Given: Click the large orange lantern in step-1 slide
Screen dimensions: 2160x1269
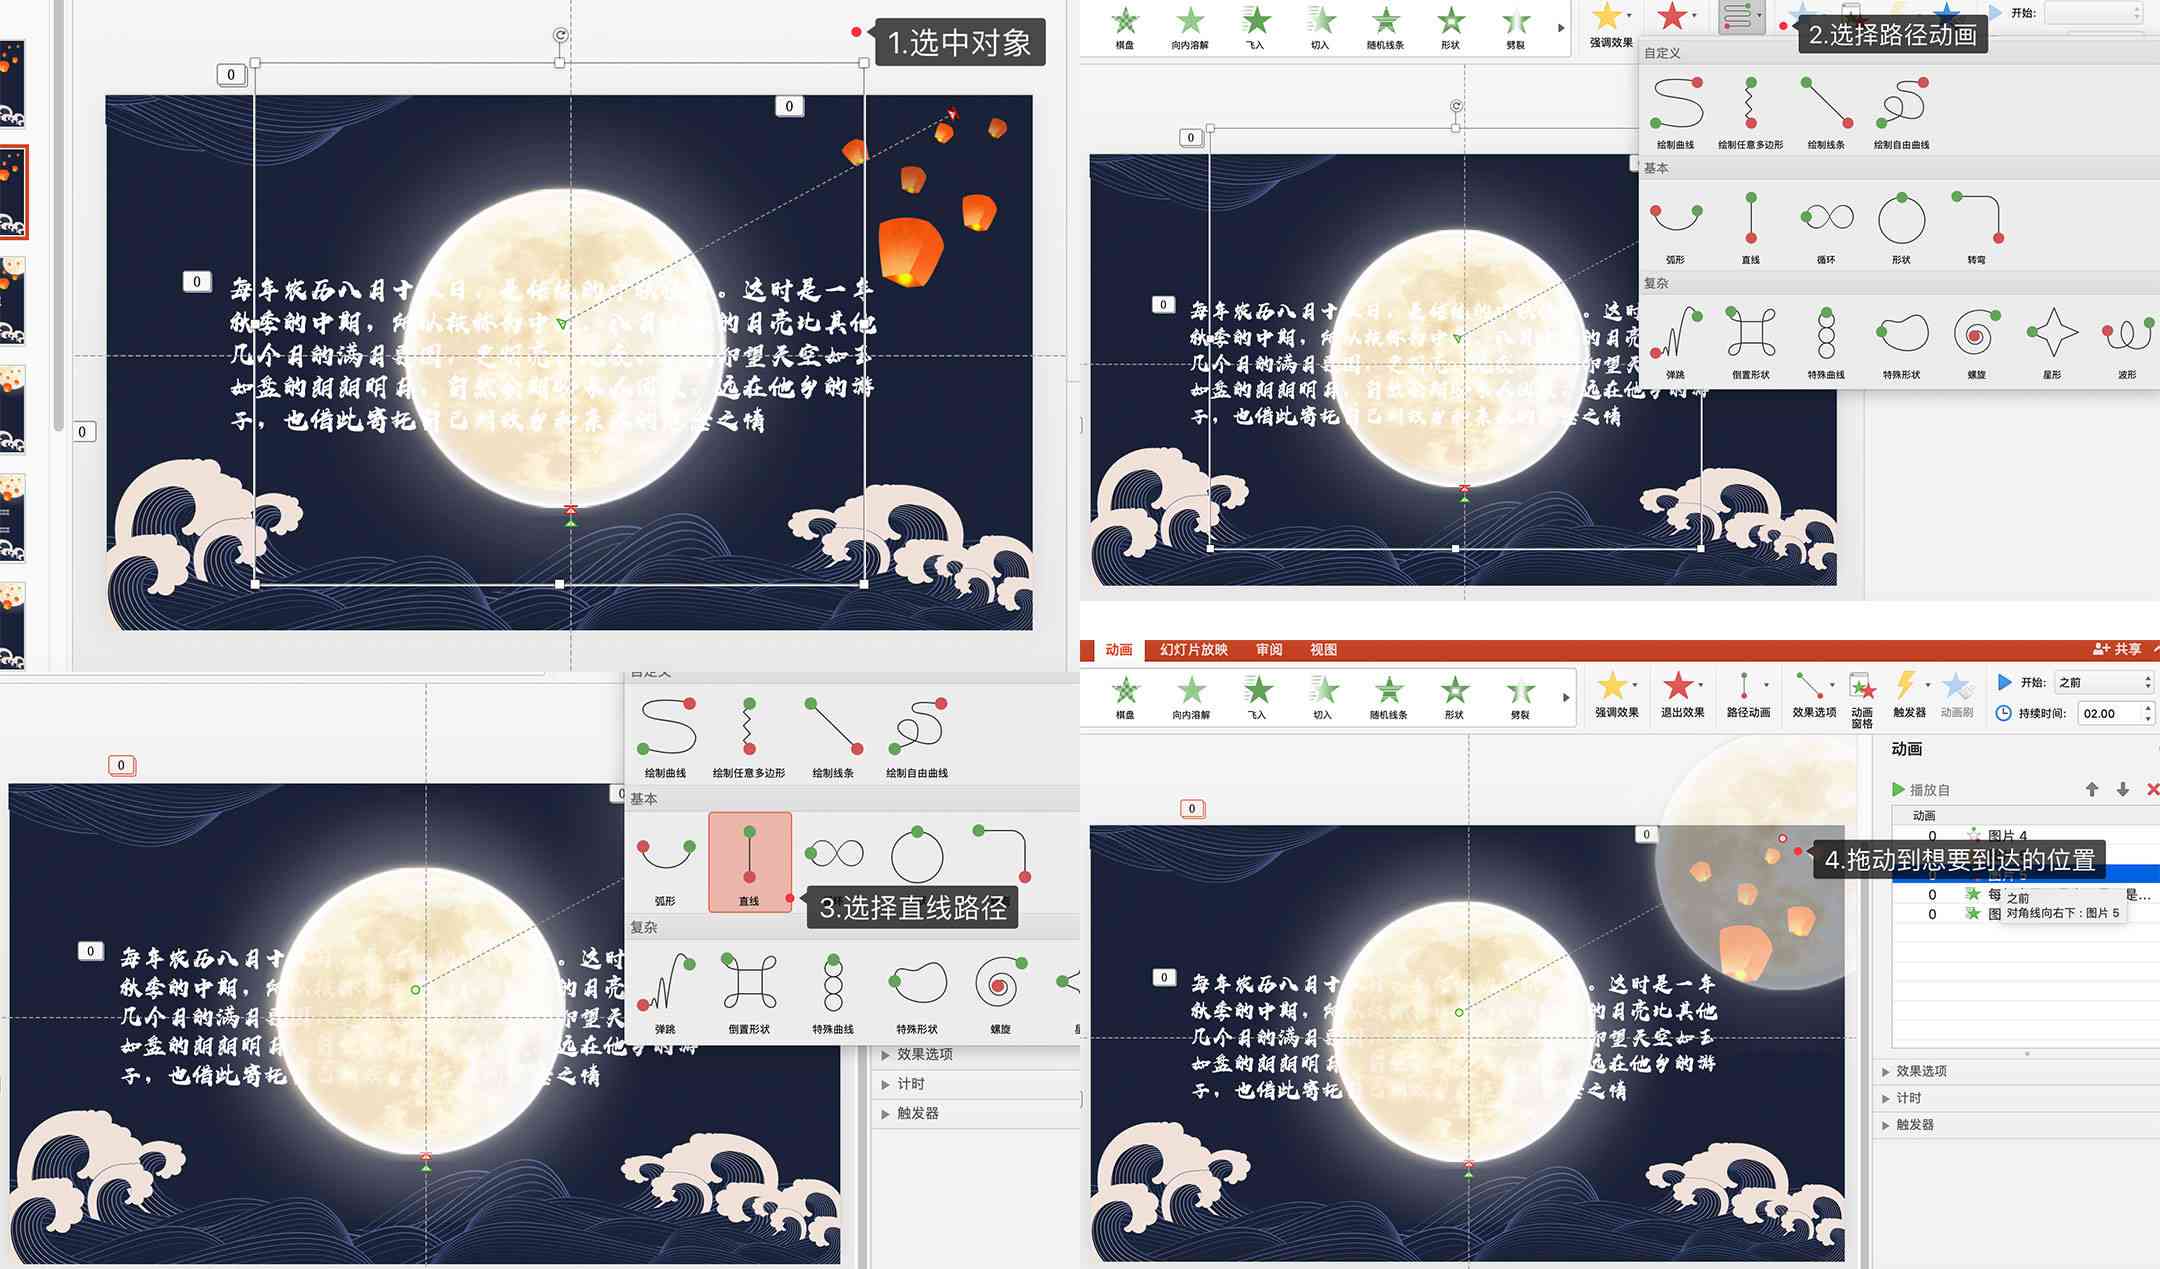Looking at the screenshot, I should [910, 251].
